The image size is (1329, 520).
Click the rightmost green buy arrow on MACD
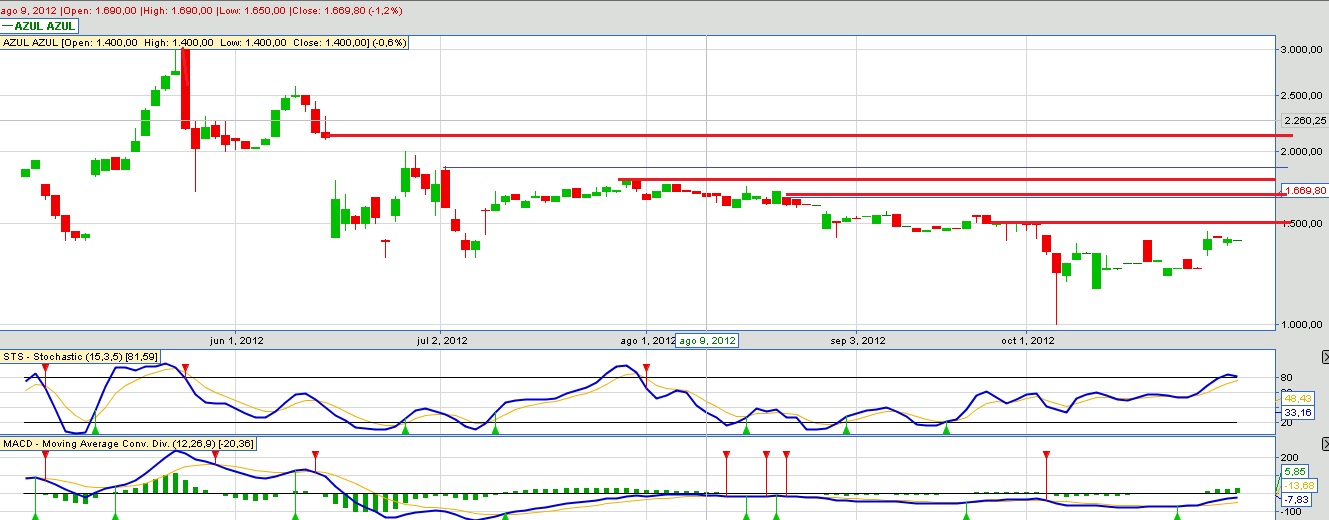(x=1177, y=514)
